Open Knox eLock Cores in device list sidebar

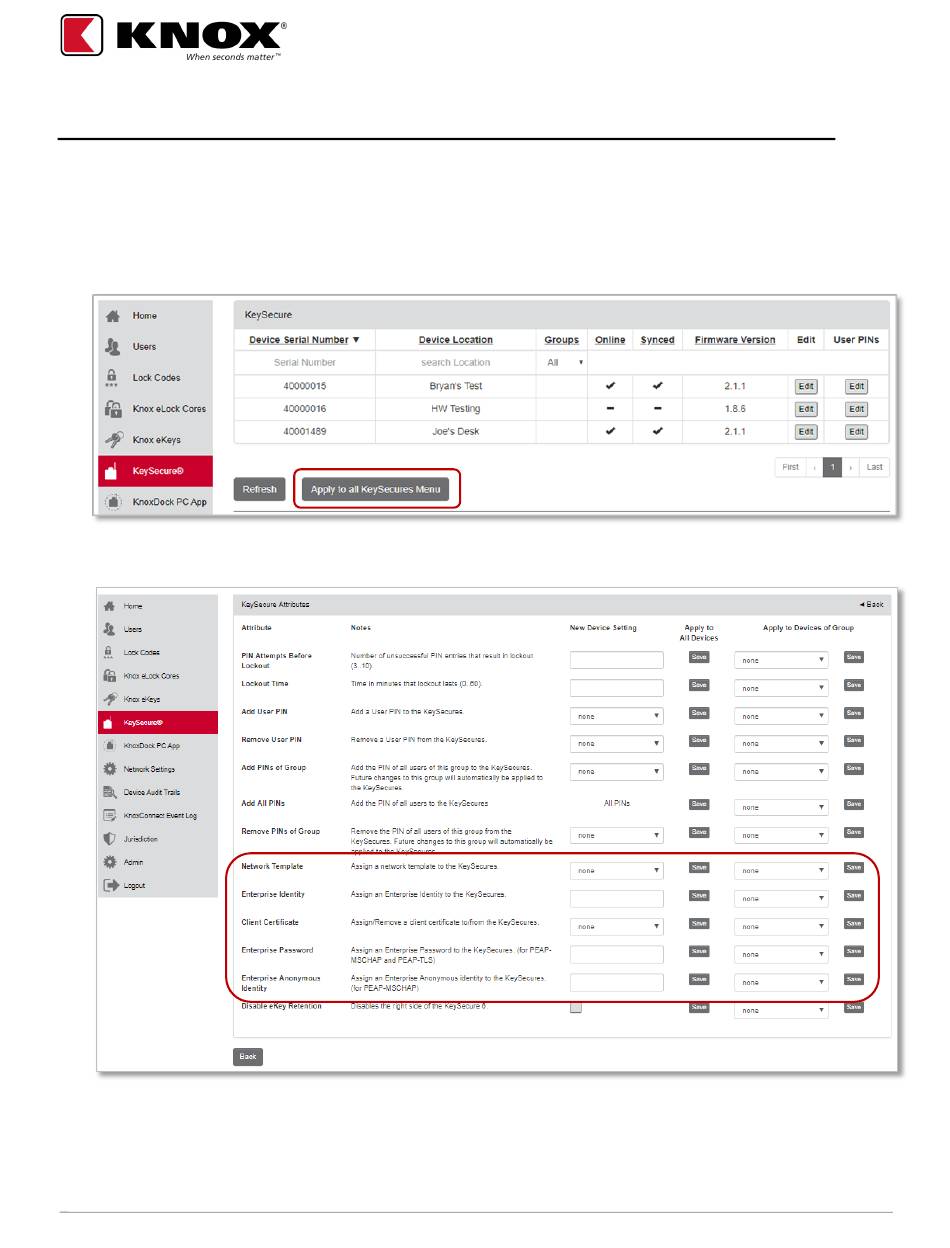155,409
